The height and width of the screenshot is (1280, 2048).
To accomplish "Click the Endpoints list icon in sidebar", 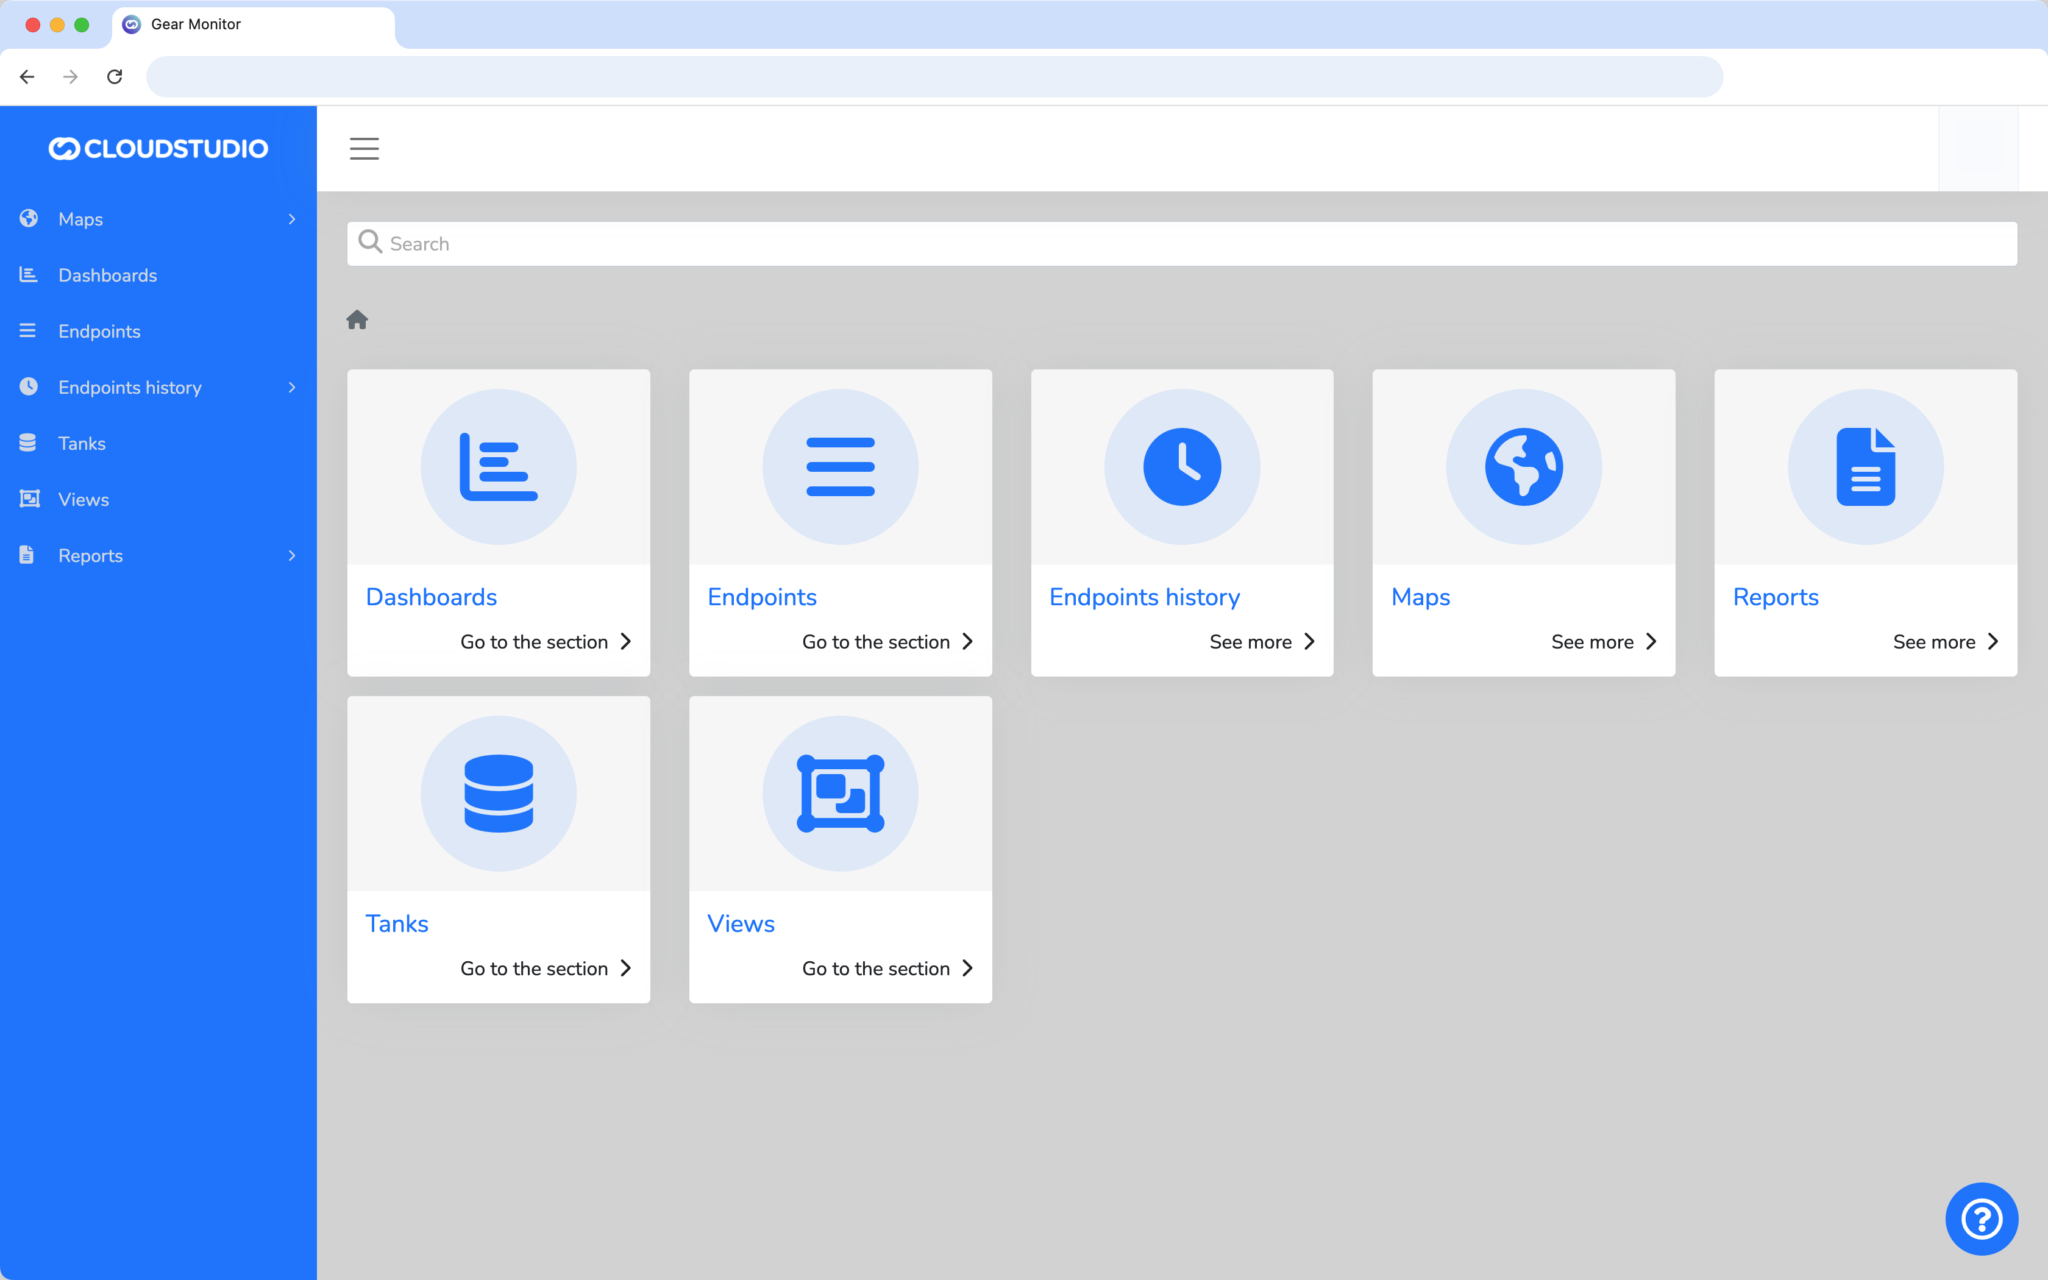I will click(x=30, y=331).
